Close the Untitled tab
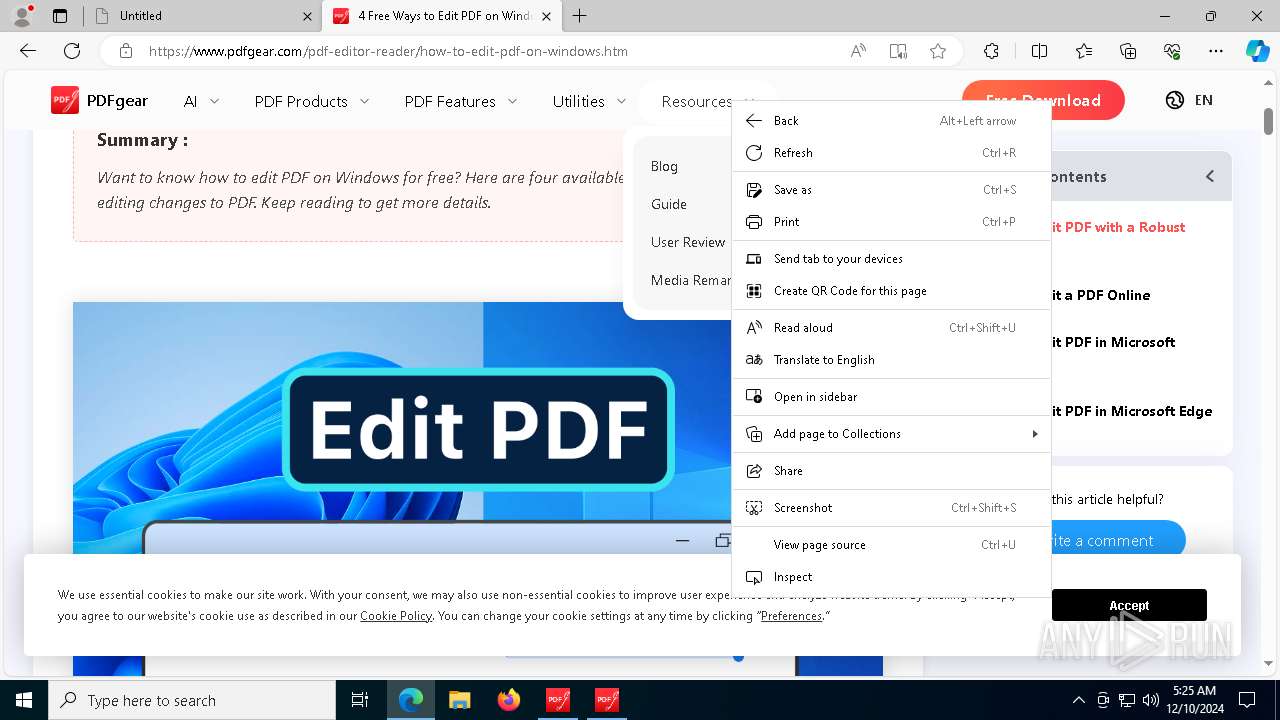The height and width of the screenshot is (720, 1280). click(x=307, y=16)
